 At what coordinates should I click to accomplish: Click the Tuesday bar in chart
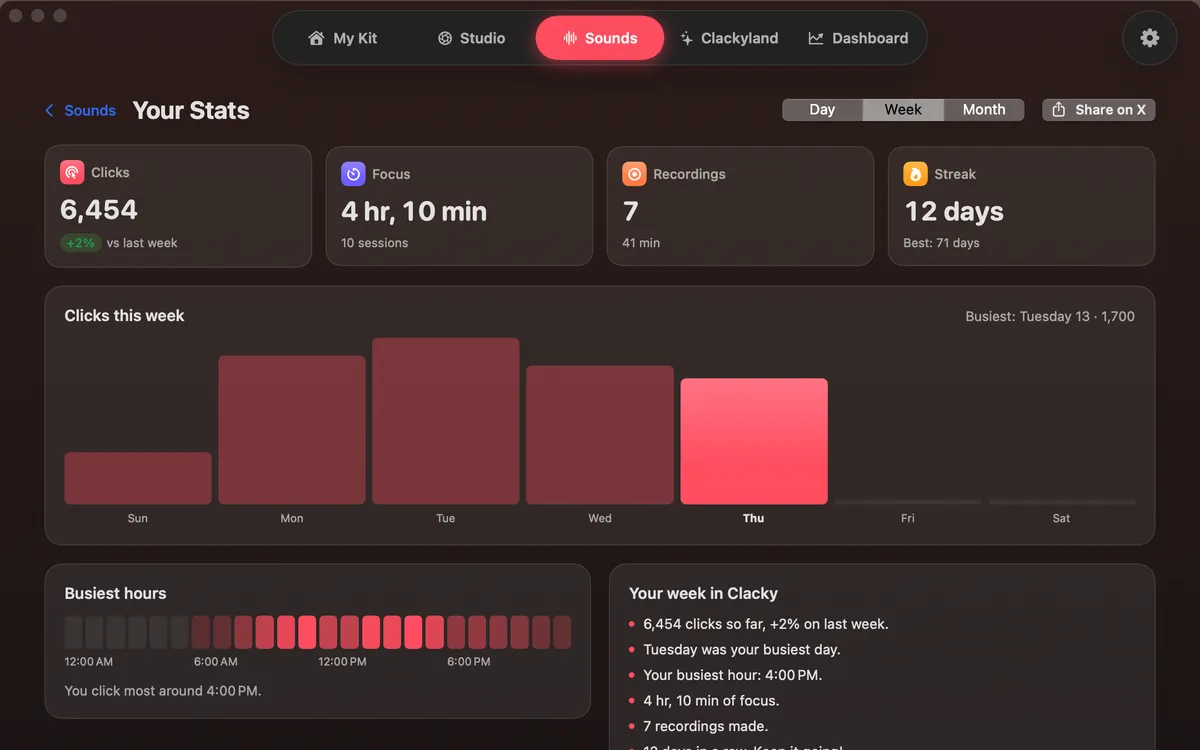click(x=446, y=421)
